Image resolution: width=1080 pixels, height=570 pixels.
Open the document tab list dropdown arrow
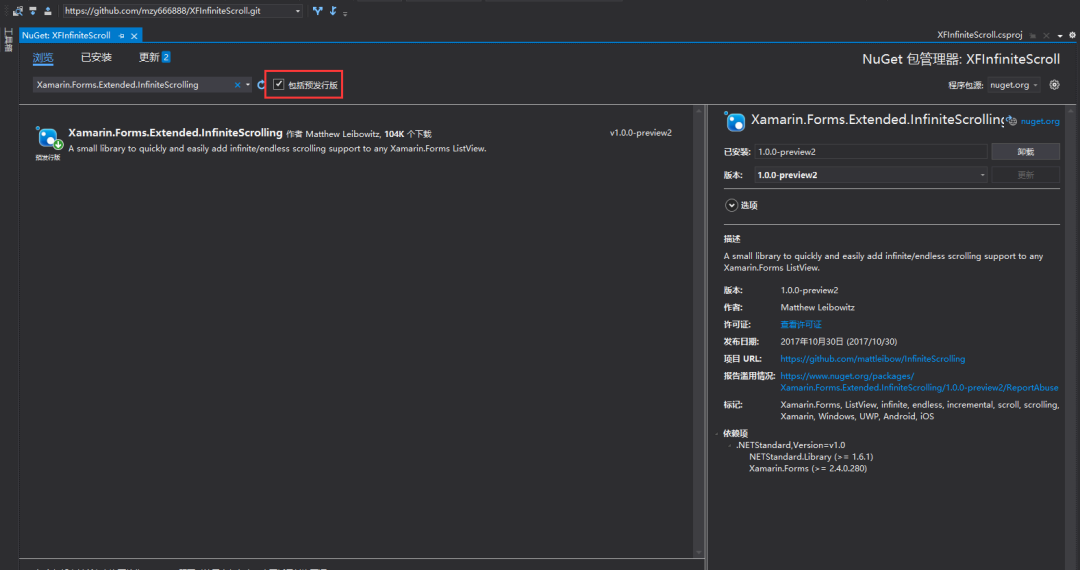[x=1060, y=36]
